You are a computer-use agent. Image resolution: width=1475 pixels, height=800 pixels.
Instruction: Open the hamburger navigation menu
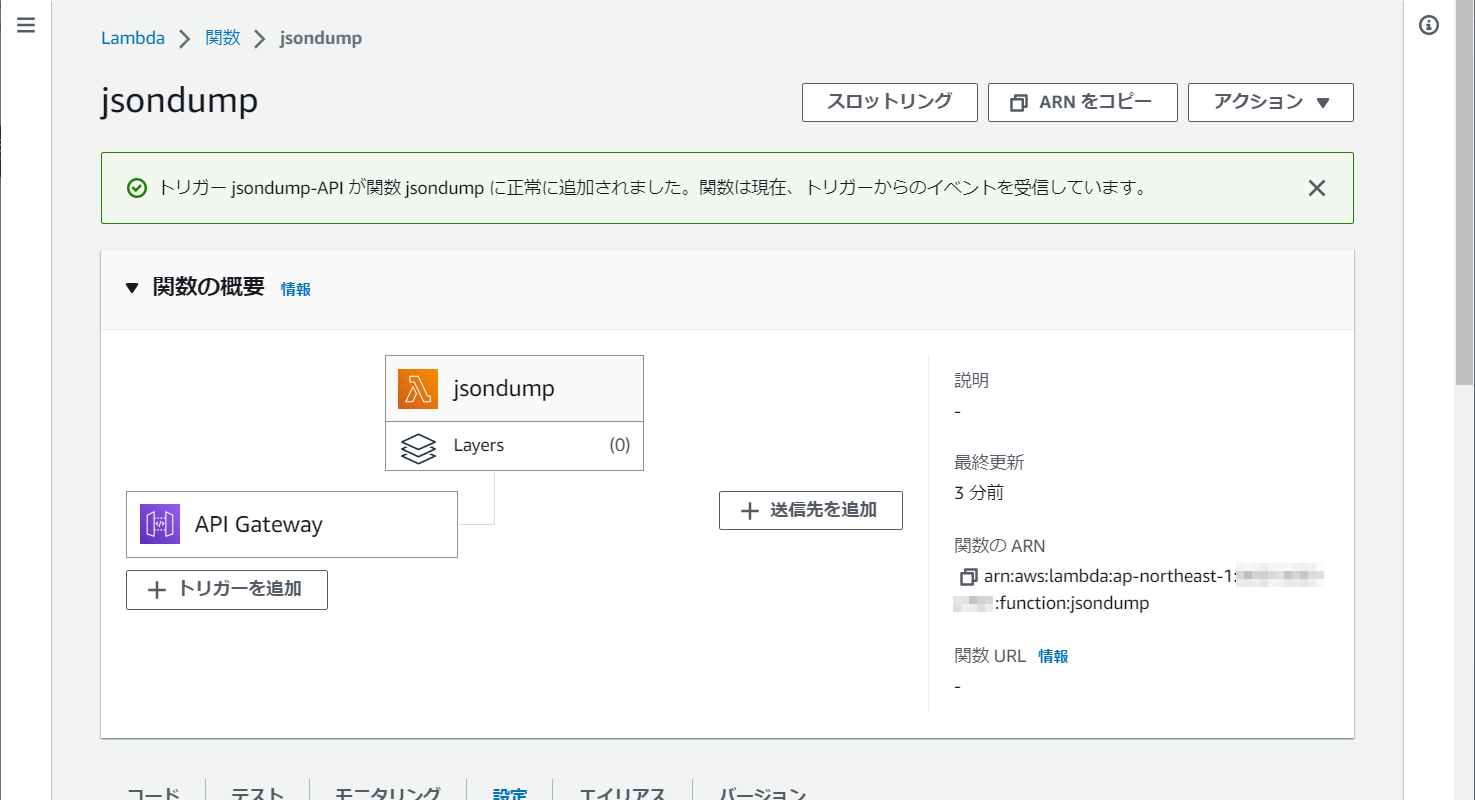tap(26, 26)
